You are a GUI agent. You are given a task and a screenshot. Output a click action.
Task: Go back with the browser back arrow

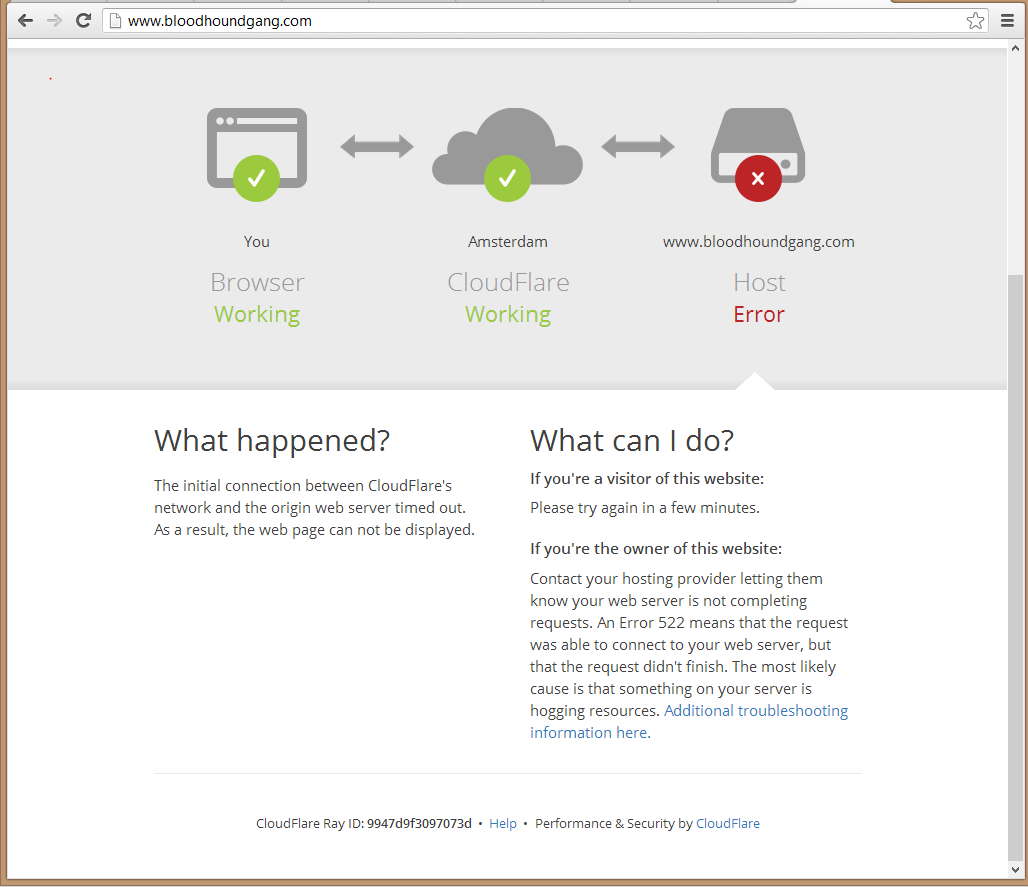pos(26,21)
